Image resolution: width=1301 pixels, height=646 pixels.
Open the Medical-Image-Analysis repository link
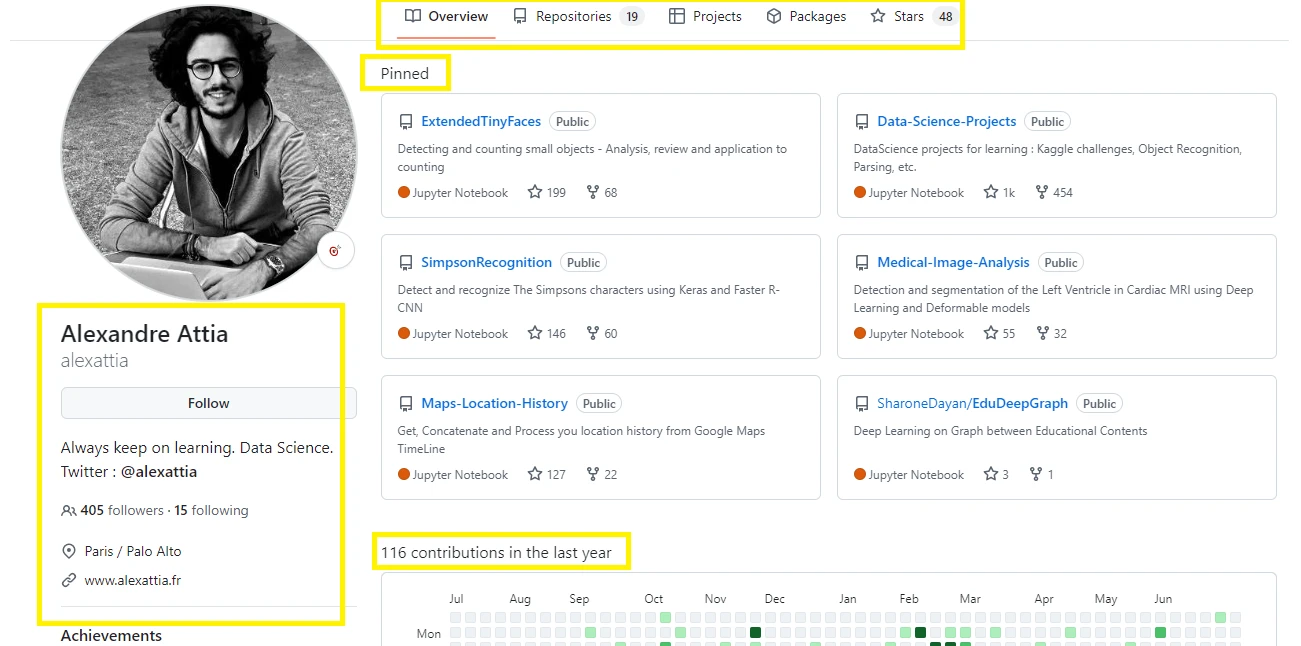953,262
